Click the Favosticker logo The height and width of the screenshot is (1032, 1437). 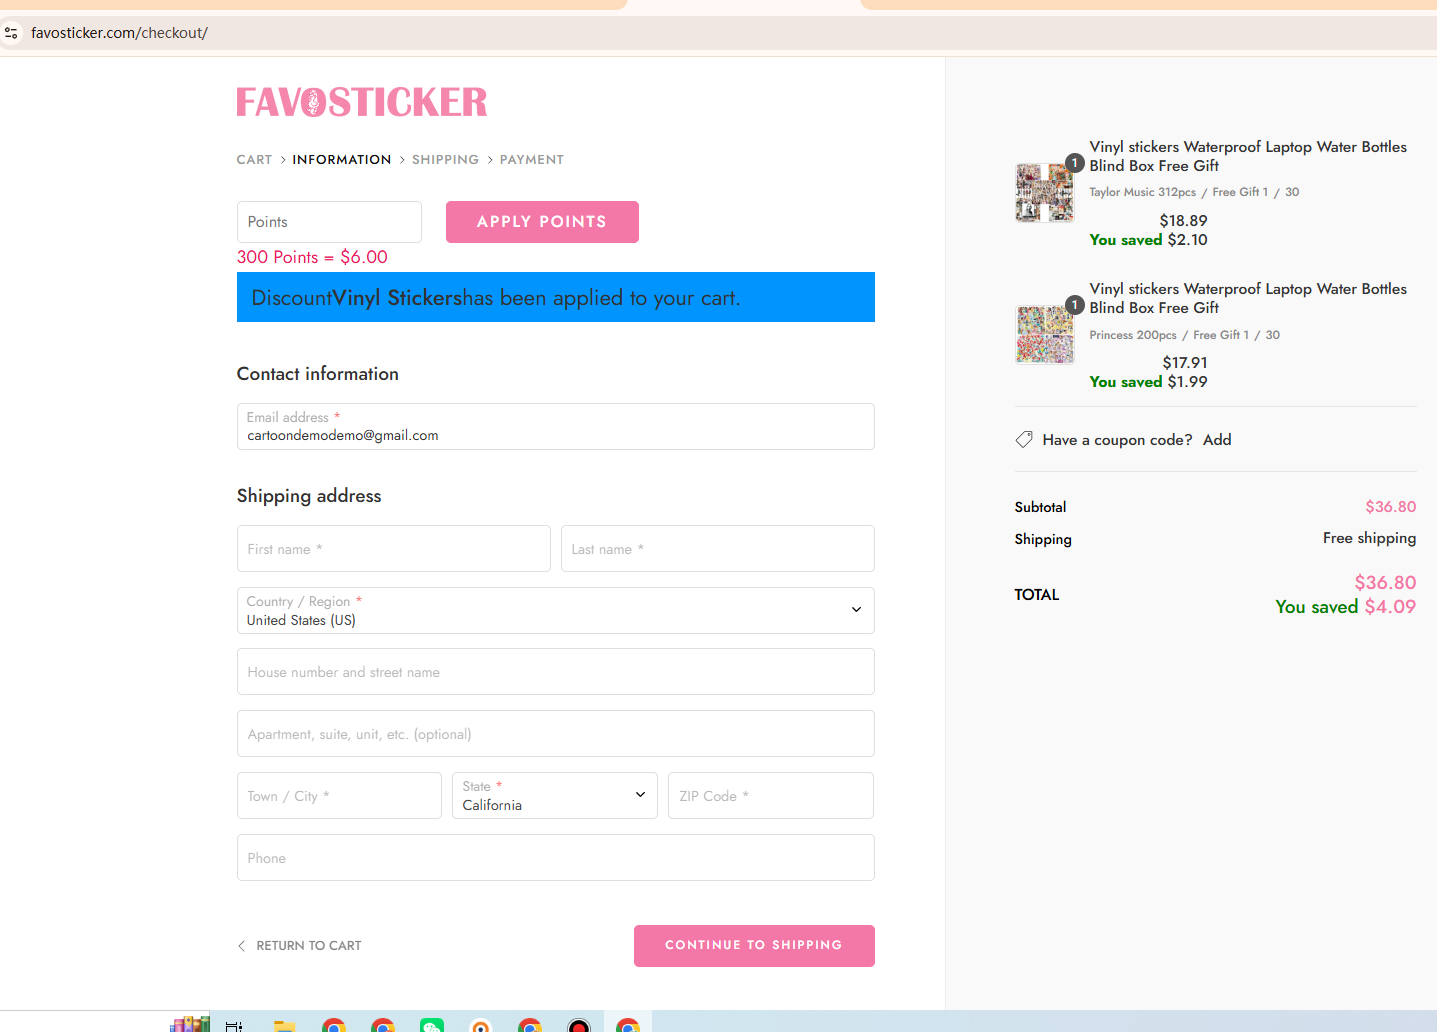pyautogui.click(x=361, y=100)
